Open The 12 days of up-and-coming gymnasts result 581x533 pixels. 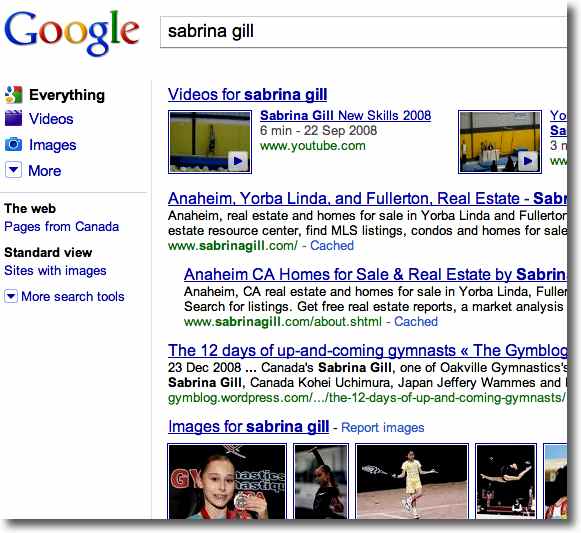(x=367, y=350)
